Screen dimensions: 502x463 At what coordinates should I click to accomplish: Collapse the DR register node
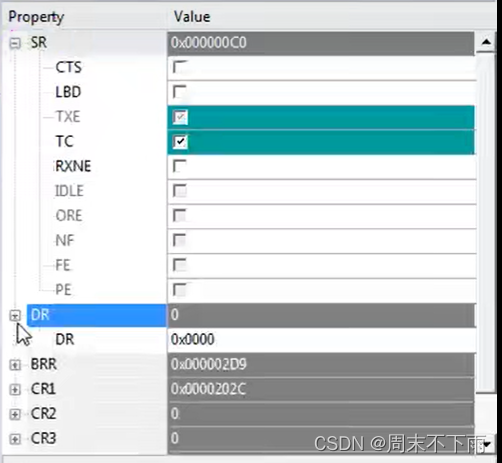point(15,315)
